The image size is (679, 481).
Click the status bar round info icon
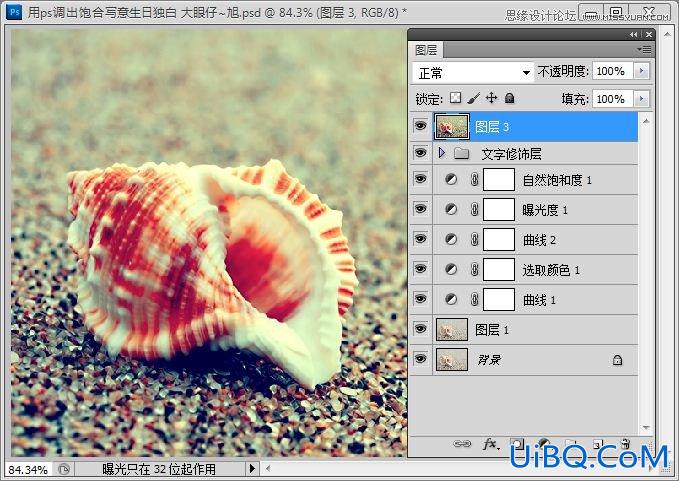pos(64,469)
